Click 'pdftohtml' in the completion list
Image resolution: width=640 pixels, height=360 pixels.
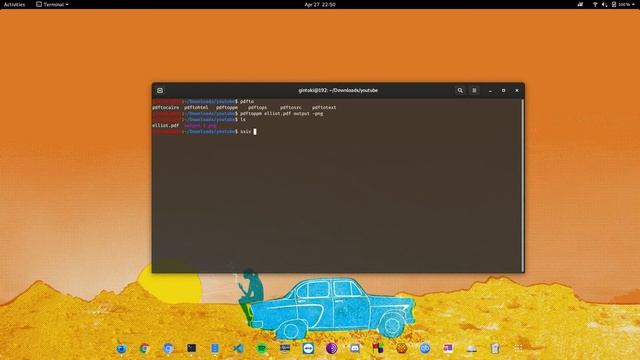(196, 107)
